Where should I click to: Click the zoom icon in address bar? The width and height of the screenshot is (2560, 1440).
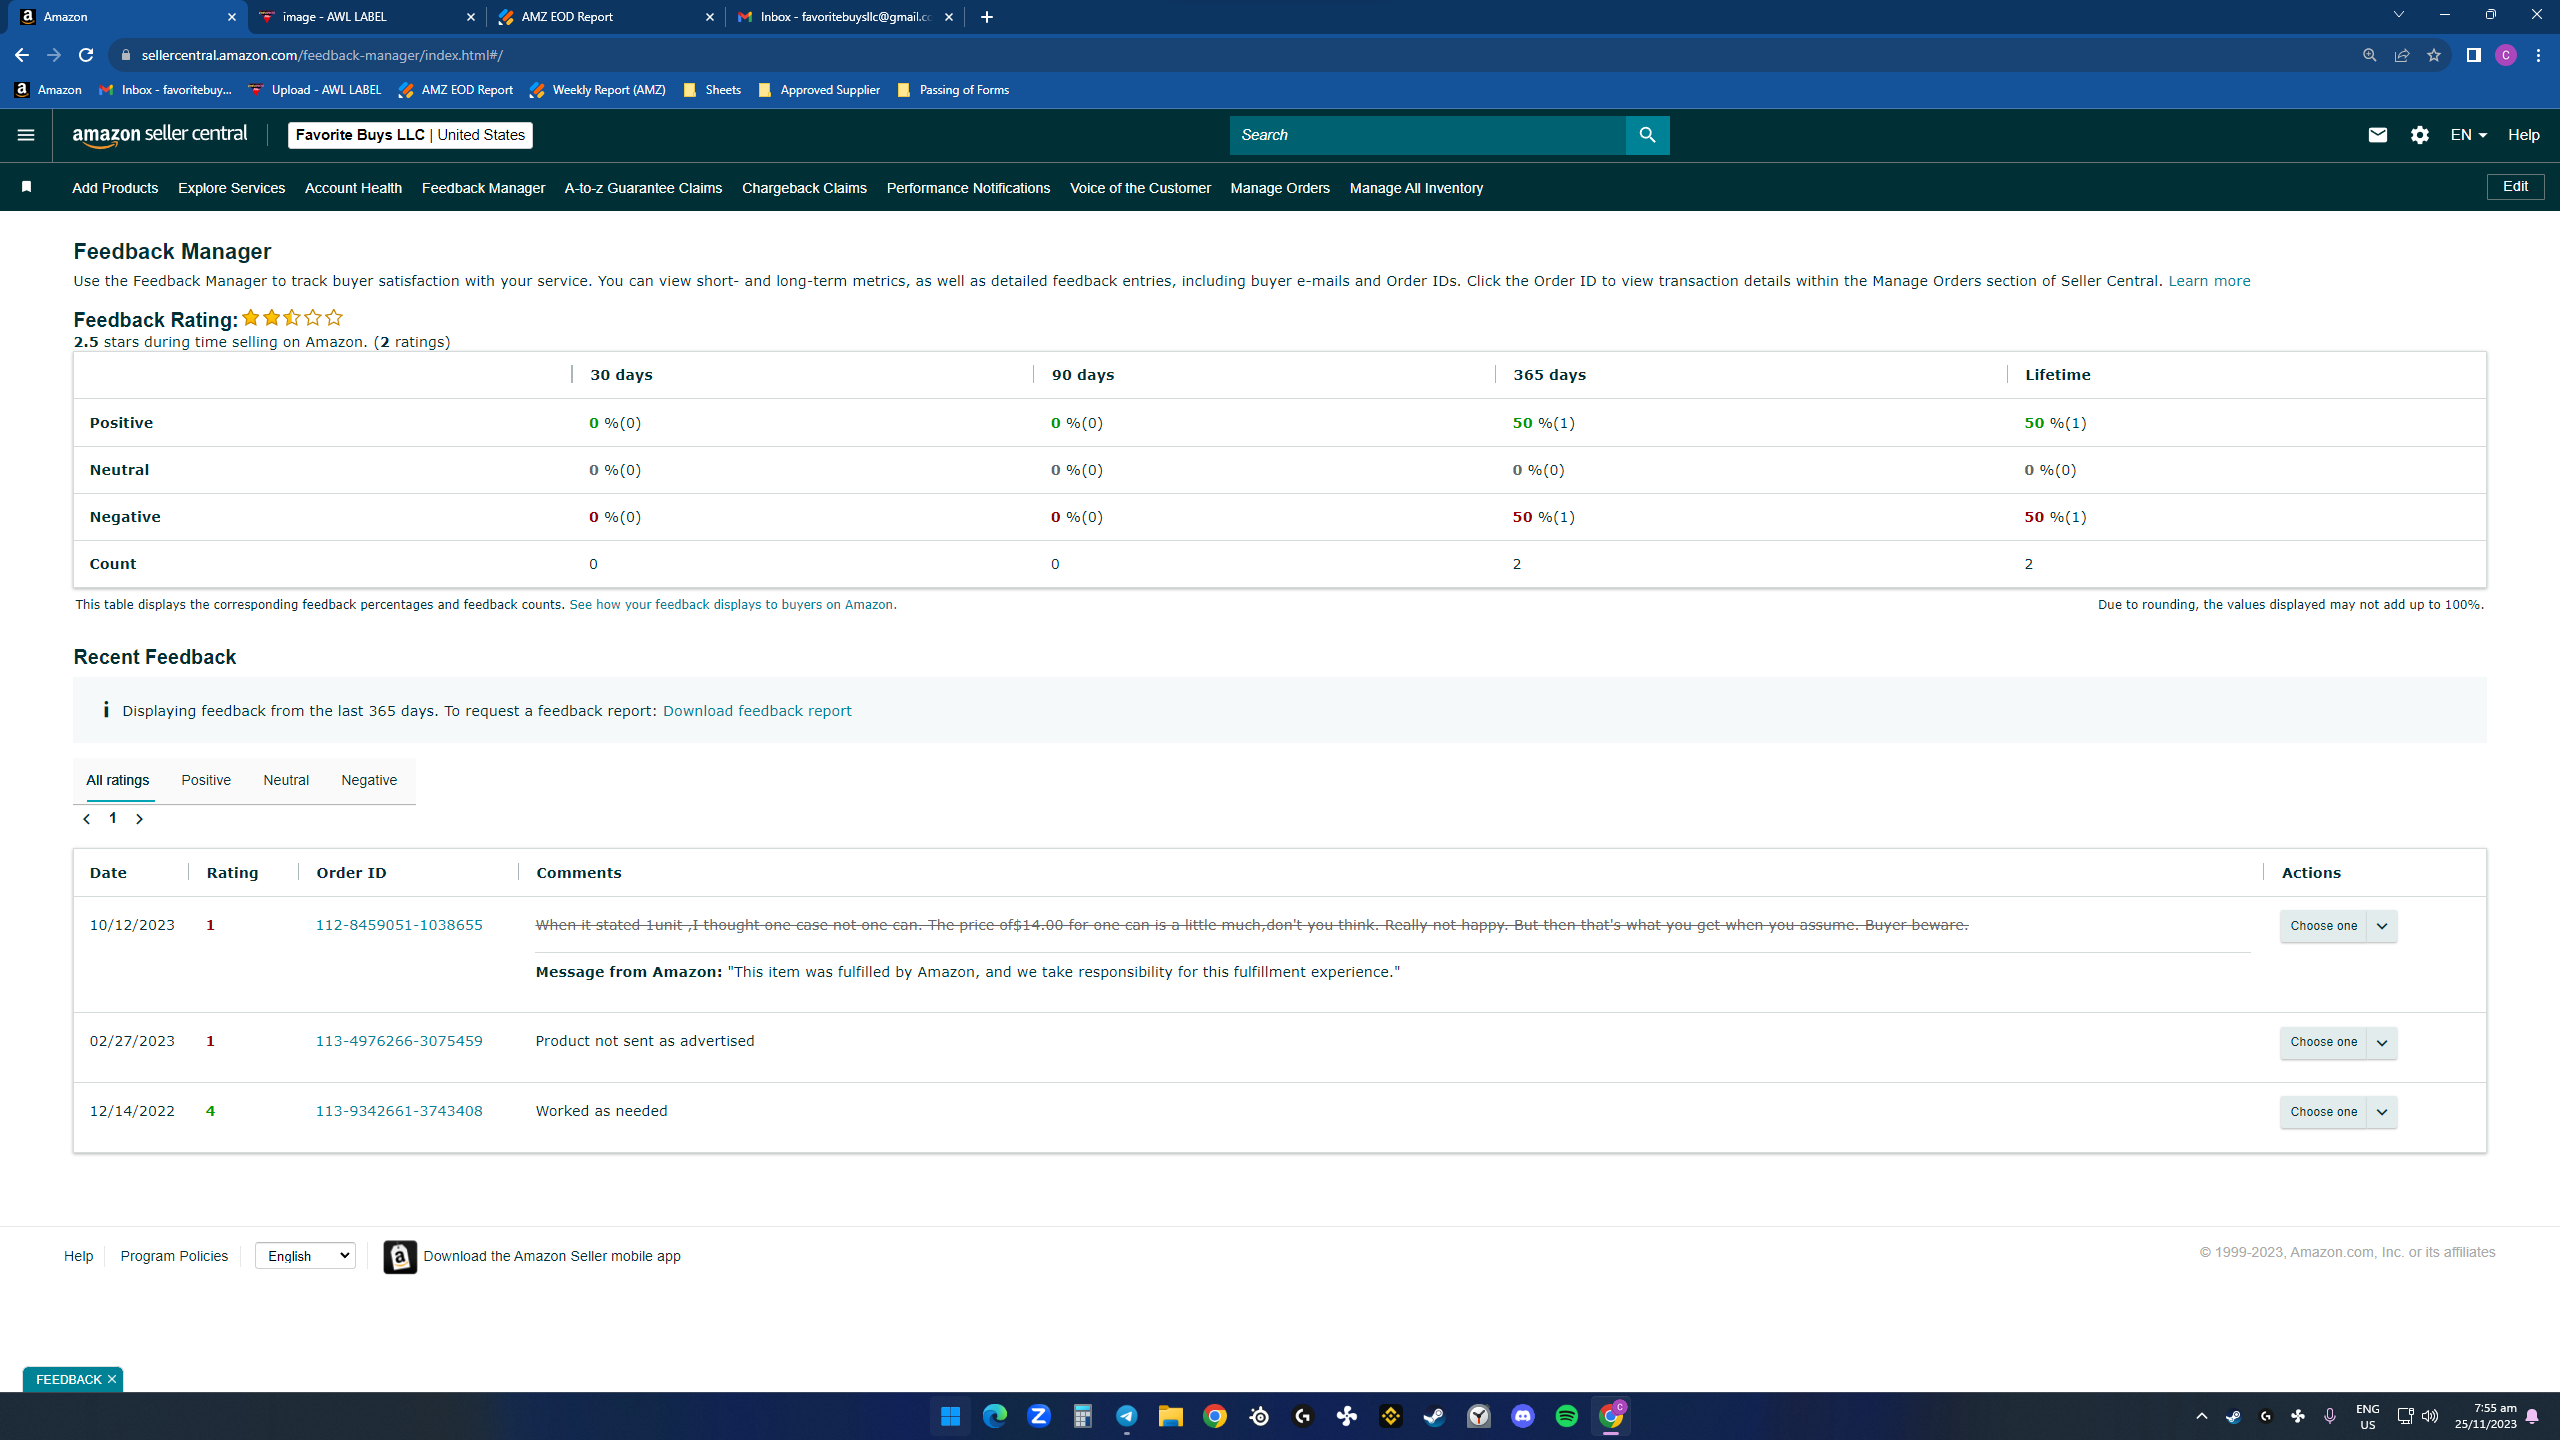[x=2369, y=55]
